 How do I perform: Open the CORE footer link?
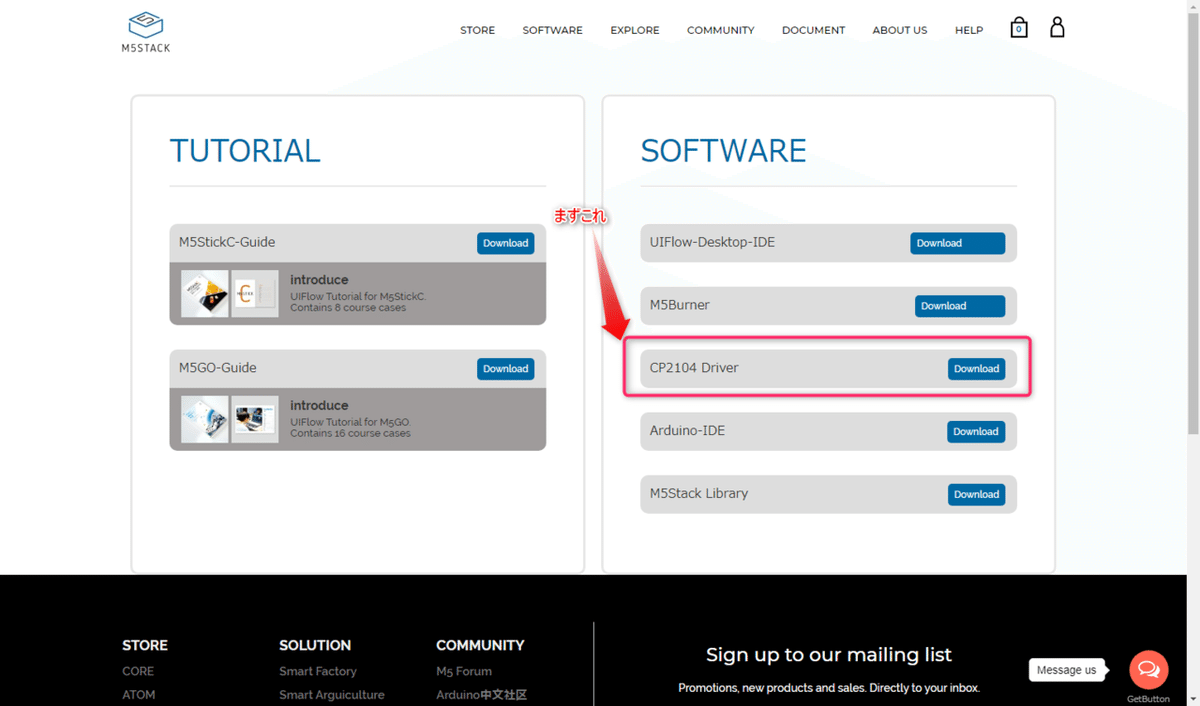point(138,671)
